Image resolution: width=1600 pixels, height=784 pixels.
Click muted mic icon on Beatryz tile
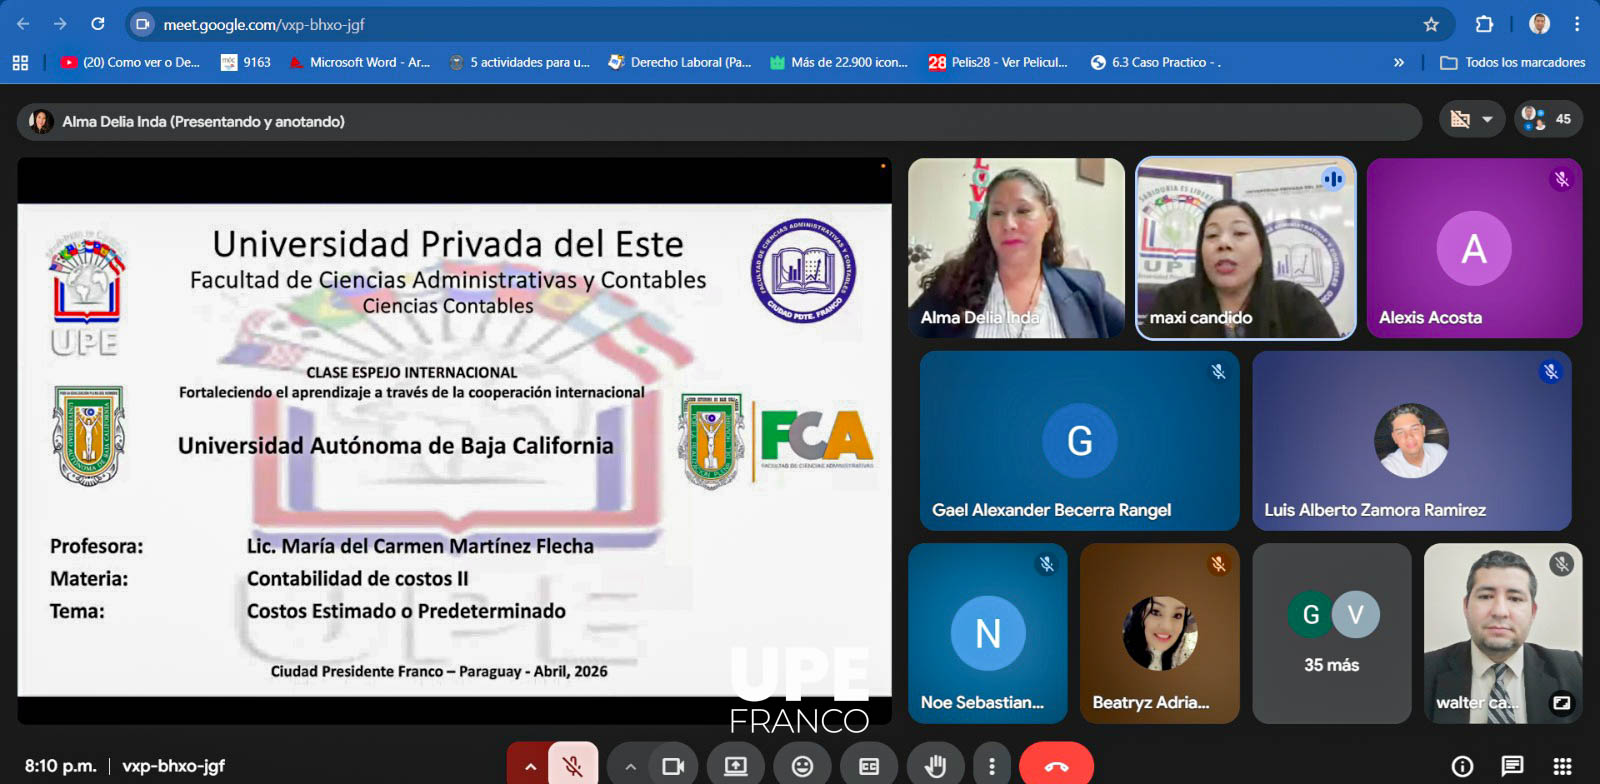pyautogui.click(x=1218, y=564)
